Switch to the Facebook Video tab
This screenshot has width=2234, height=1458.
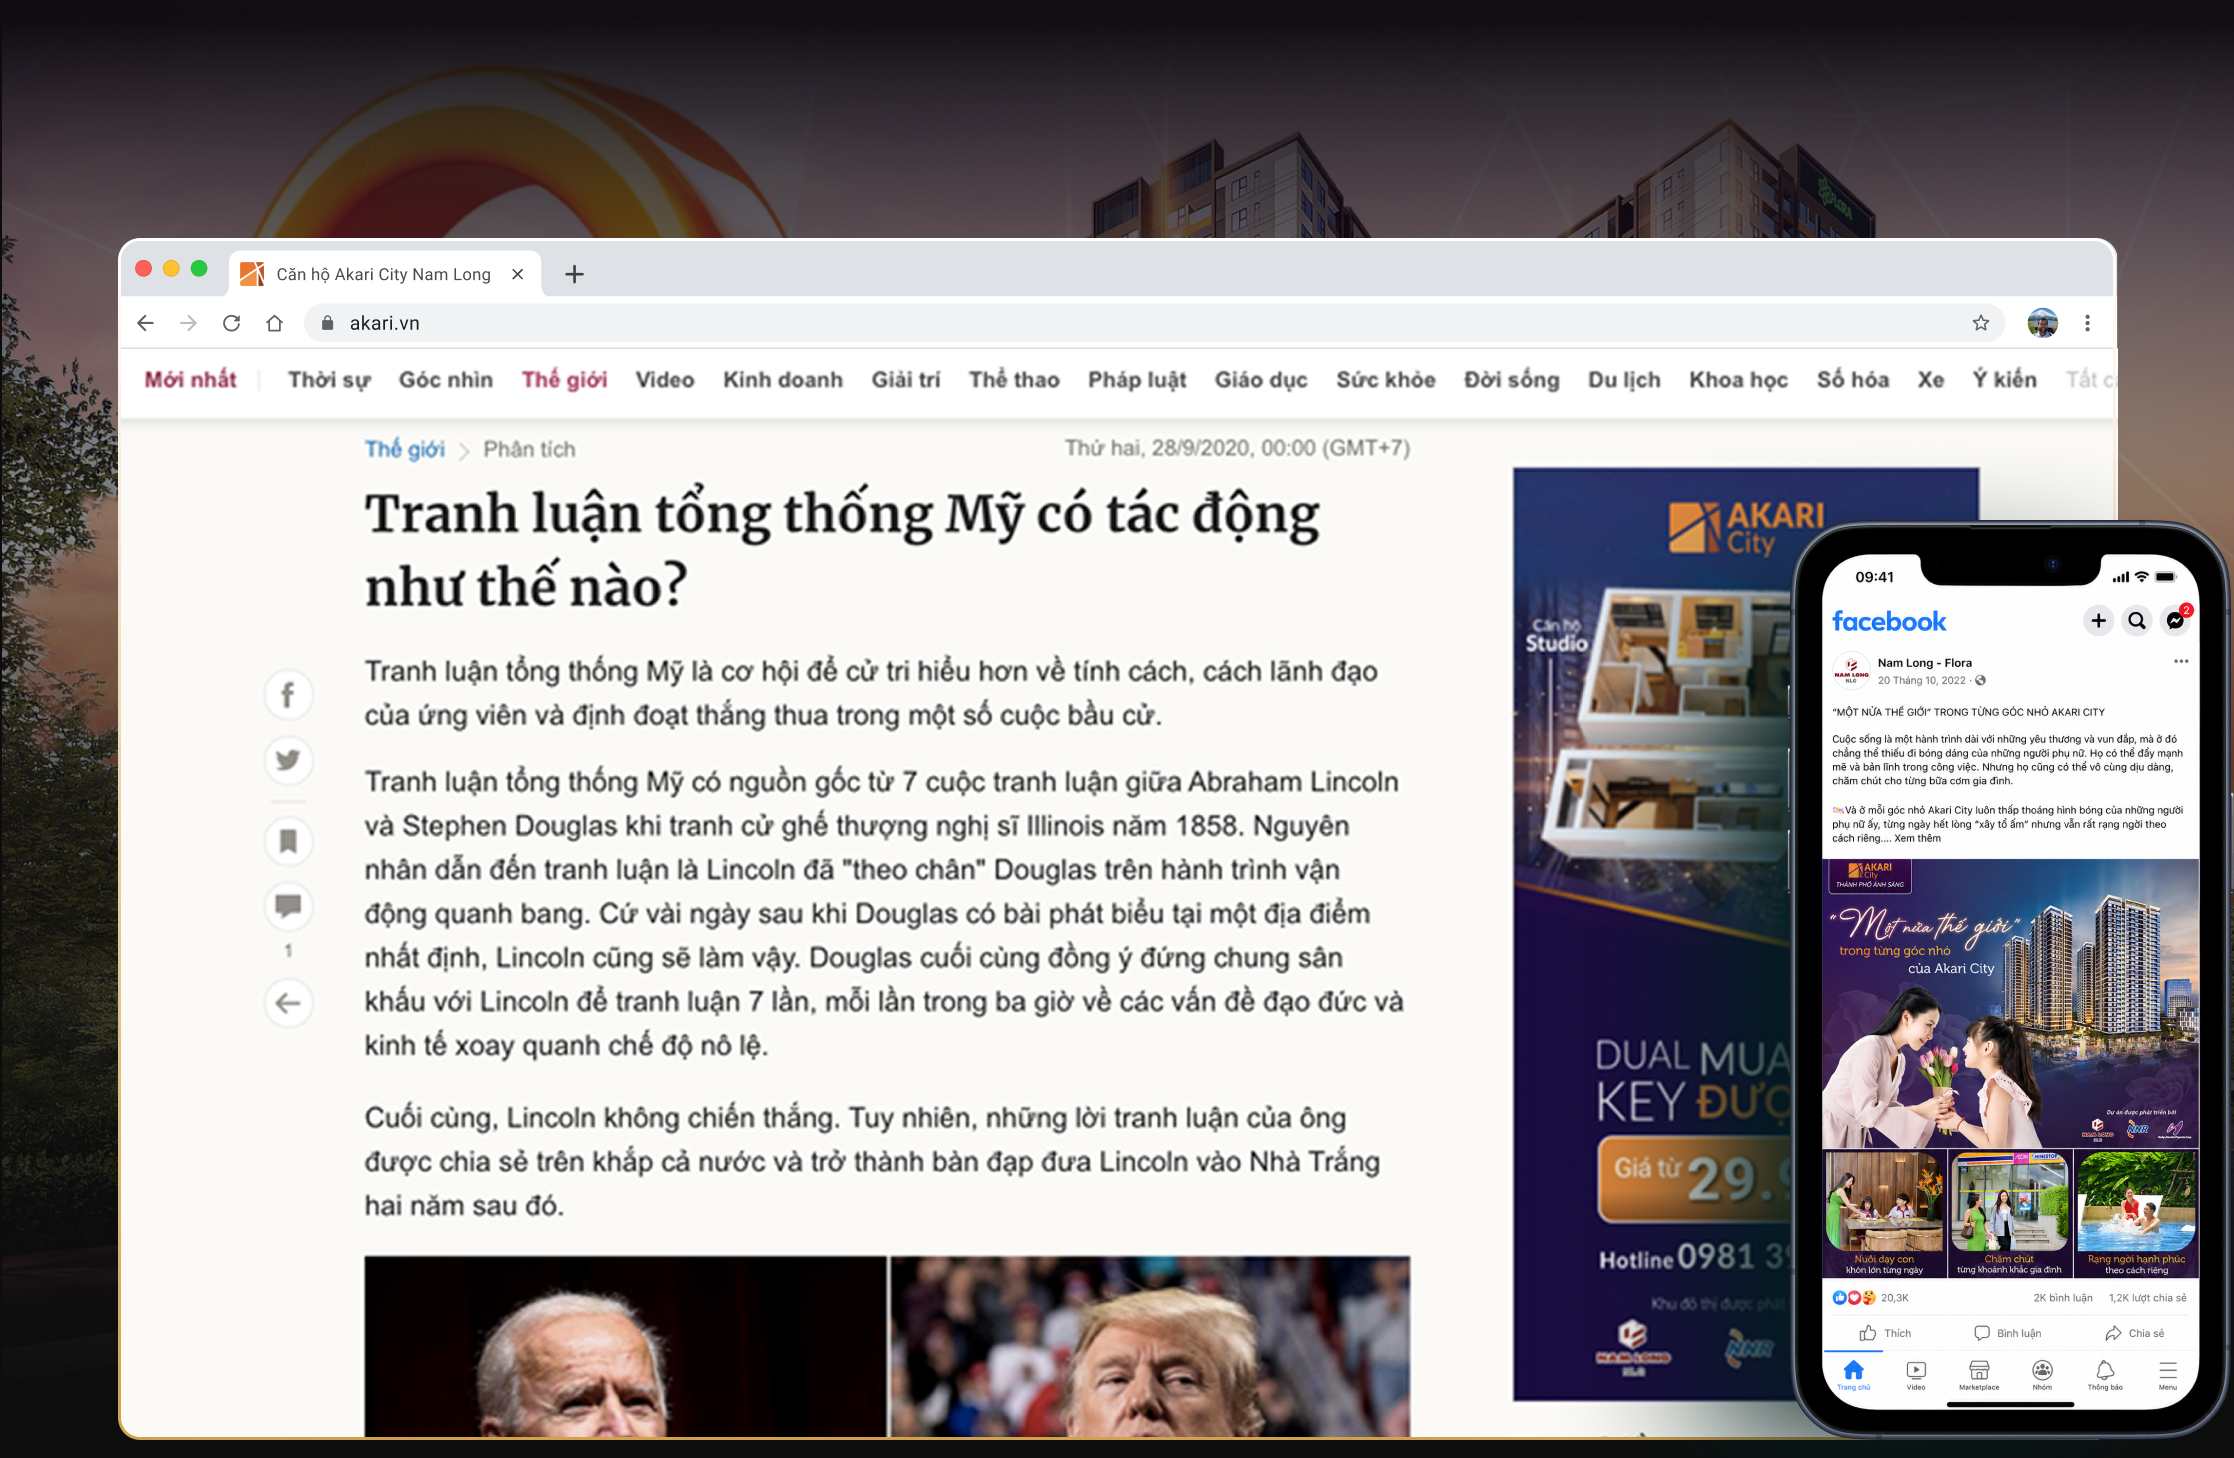[1916, 1375]
